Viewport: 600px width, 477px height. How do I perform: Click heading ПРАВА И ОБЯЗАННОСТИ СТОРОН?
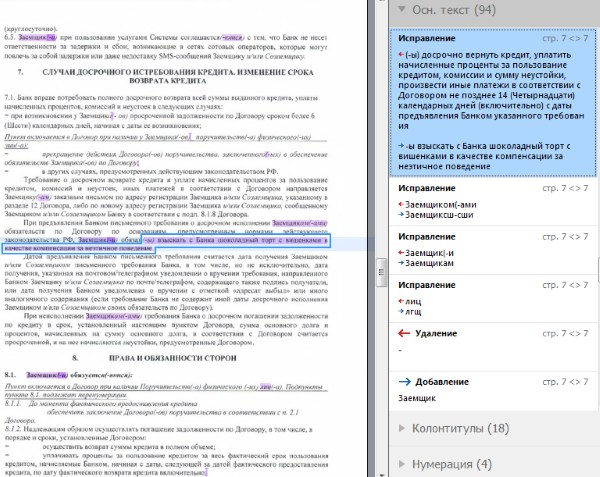(173, 358)
